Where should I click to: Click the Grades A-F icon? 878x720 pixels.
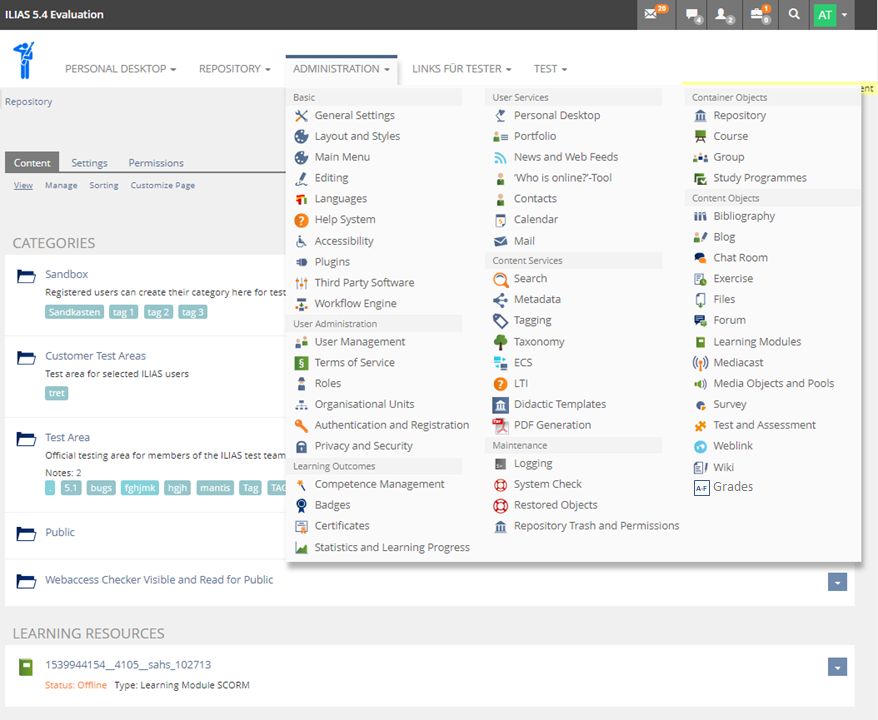(701, 488)
